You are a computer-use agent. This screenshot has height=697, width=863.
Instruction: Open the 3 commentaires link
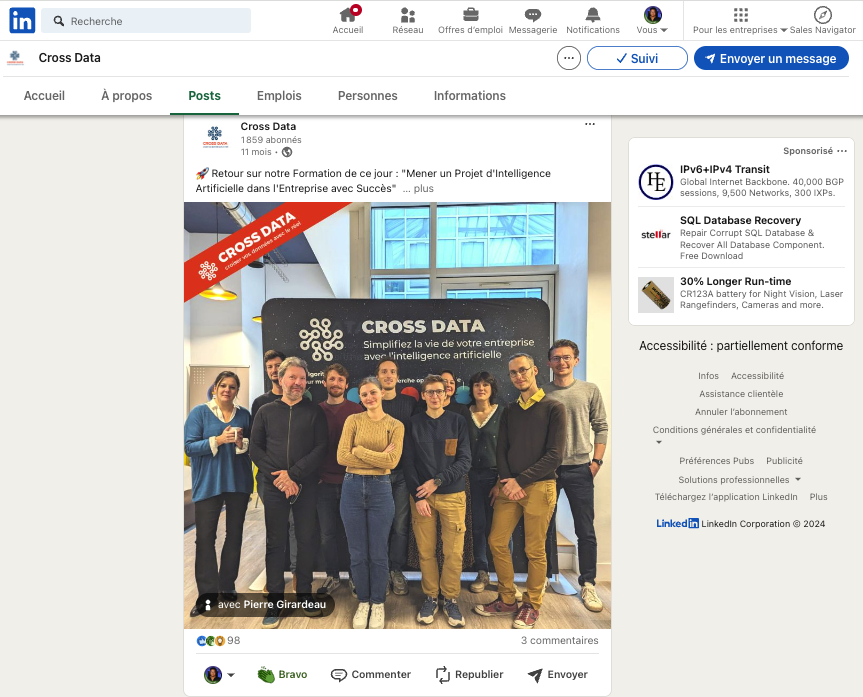point(560,640)
